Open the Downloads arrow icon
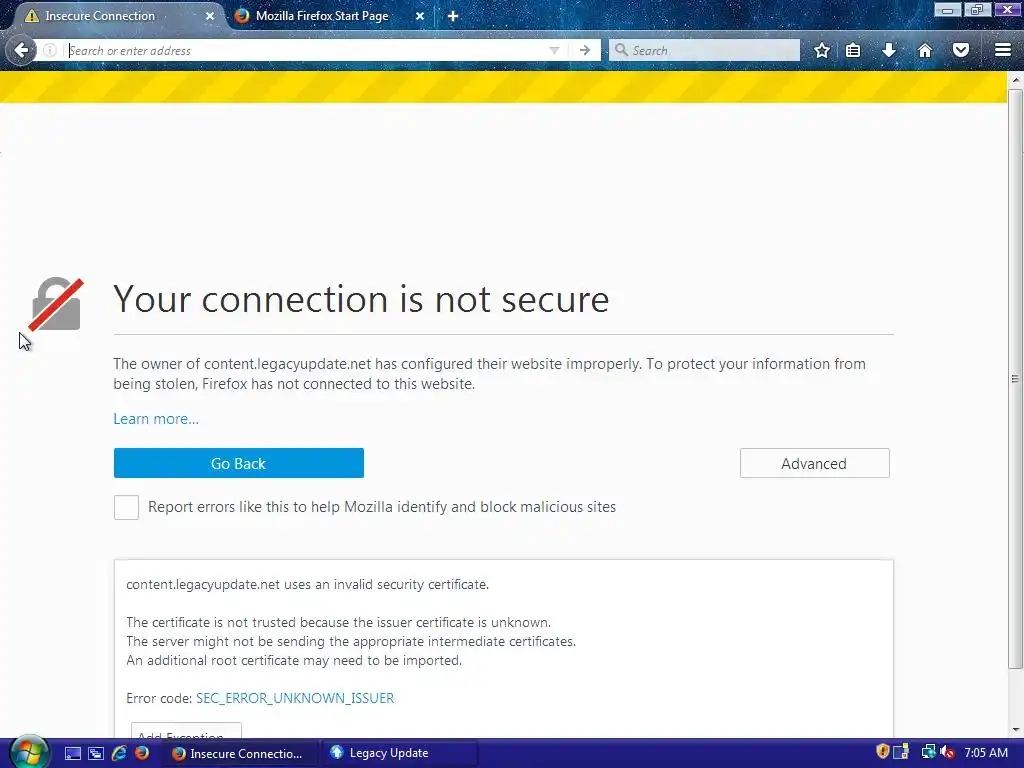The width and height of the screenshot is (1024, 768). [x=889, y=50]
